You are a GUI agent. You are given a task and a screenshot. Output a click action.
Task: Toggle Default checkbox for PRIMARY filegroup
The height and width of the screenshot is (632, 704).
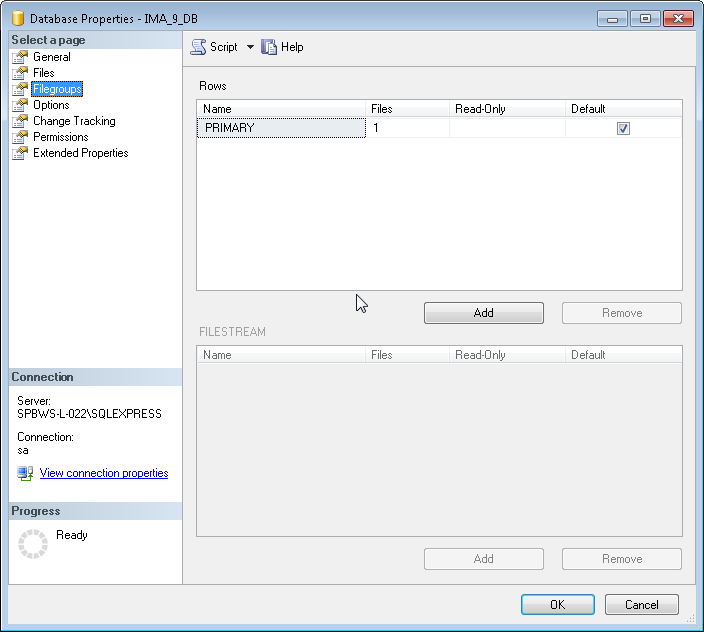[623, 128]
